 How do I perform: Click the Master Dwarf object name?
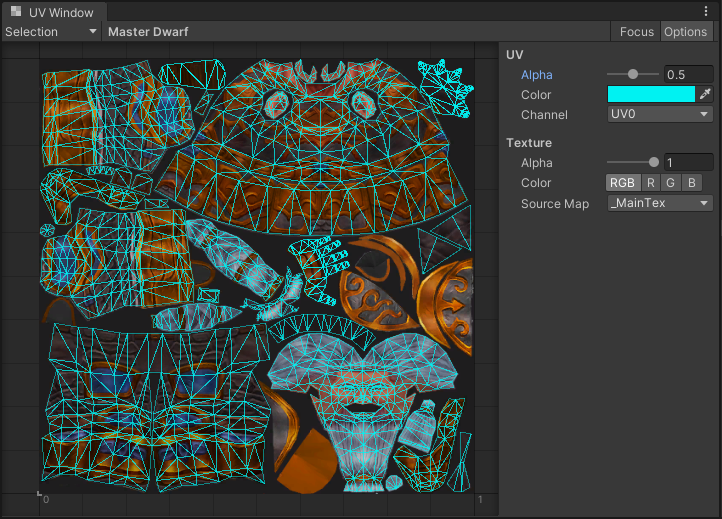click(x=148, y=32)
